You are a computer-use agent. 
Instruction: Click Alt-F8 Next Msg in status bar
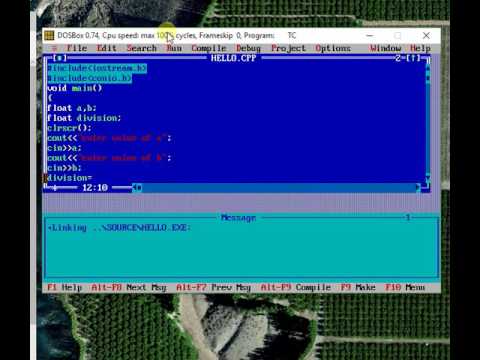pyautogui.click(x=129, y=287)
